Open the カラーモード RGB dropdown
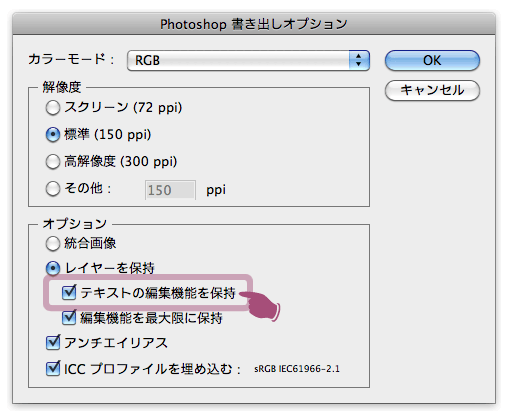Screen dimensions: 508x416 click(248, 61)
